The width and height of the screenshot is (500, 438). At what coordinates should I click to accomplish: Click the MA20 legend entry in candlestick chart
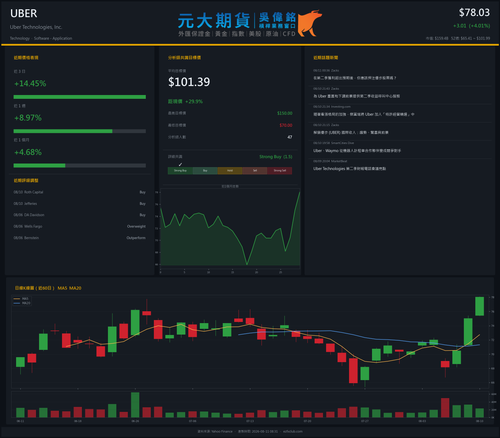(x=22, y=303)
